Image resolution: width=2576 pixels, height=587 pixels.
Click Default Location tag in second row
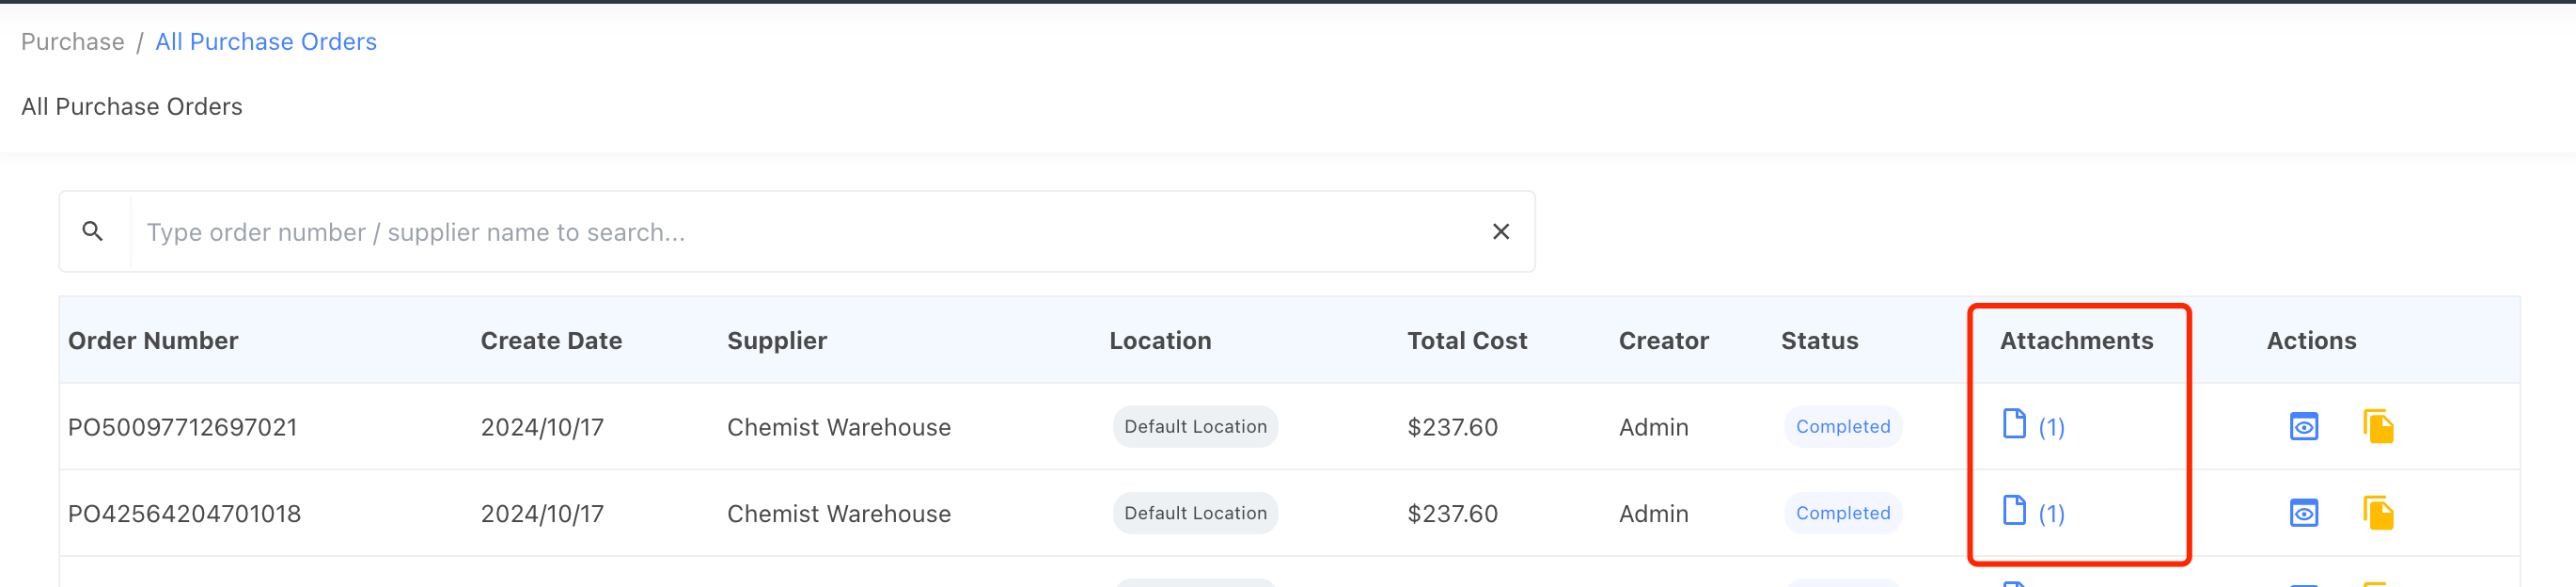pyautogui.click(x=1195, y=513)
